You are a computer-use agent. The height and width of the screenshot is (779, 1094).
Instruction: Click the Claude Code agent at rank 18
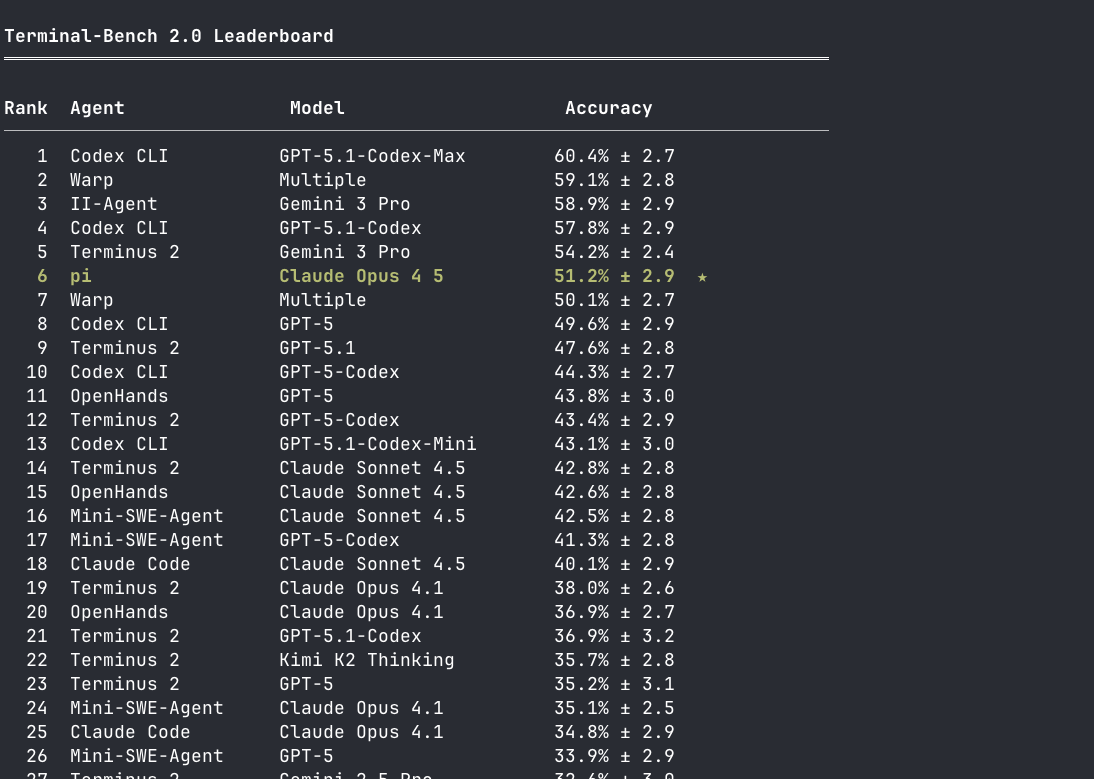pos(130,564)
